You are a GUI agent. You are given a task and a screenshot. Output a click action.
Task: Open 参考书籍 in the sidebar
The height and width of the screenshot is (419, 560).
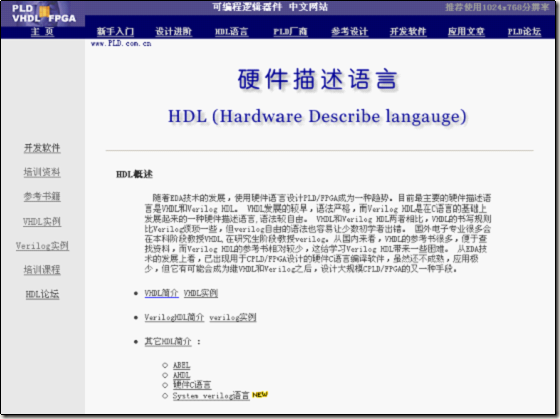pos(42,196)
